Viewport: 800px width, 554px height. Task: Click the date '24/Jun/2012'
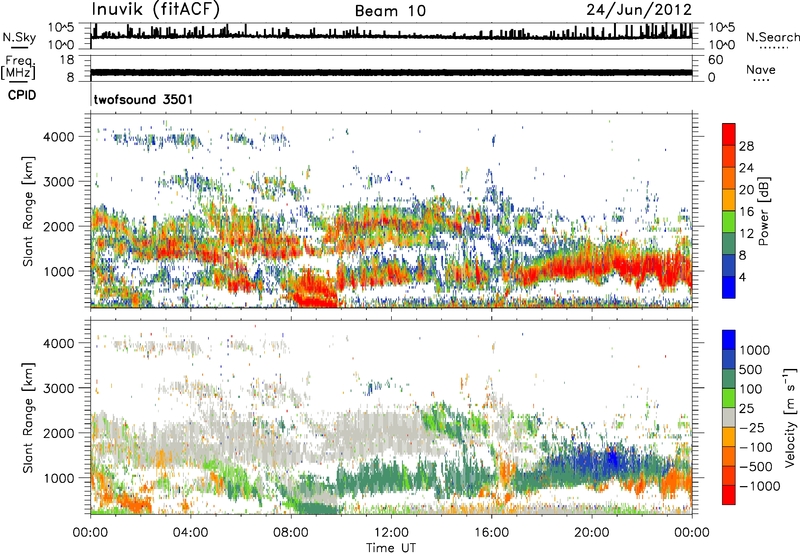(x=639, y=10)
